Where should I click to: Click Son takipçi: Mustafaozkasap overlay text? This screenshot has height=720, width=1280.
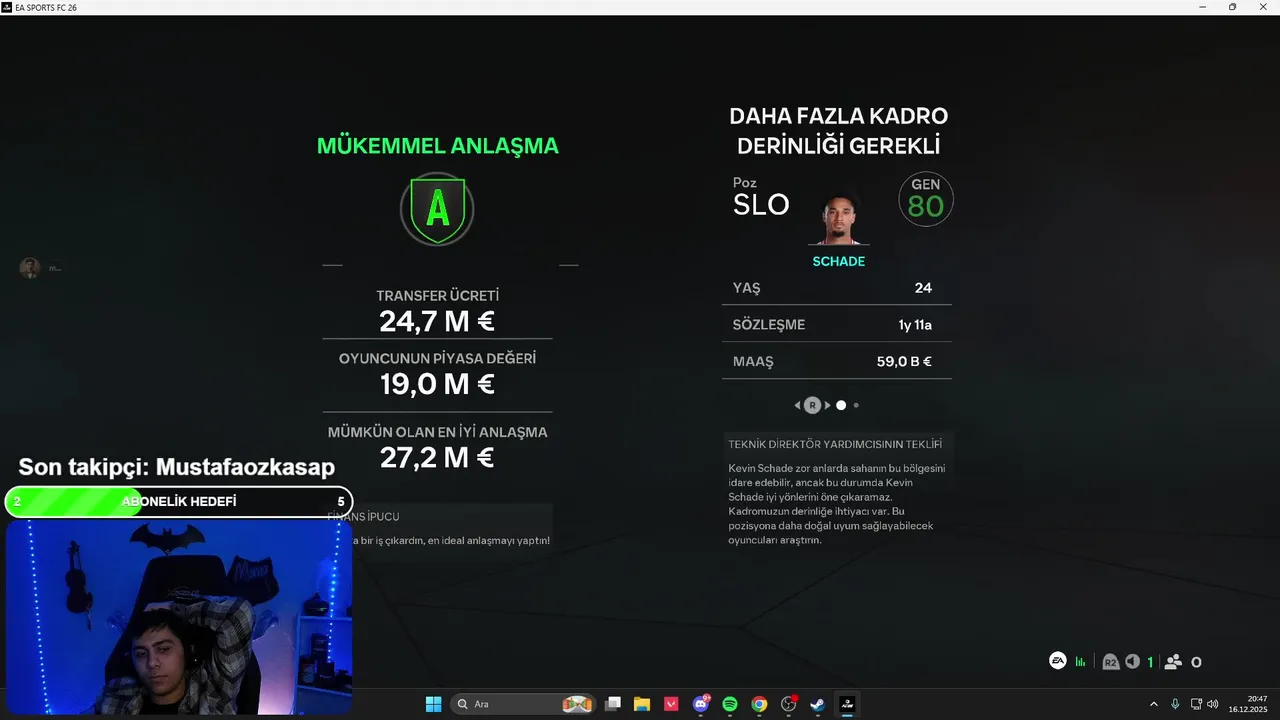point(177,467)
